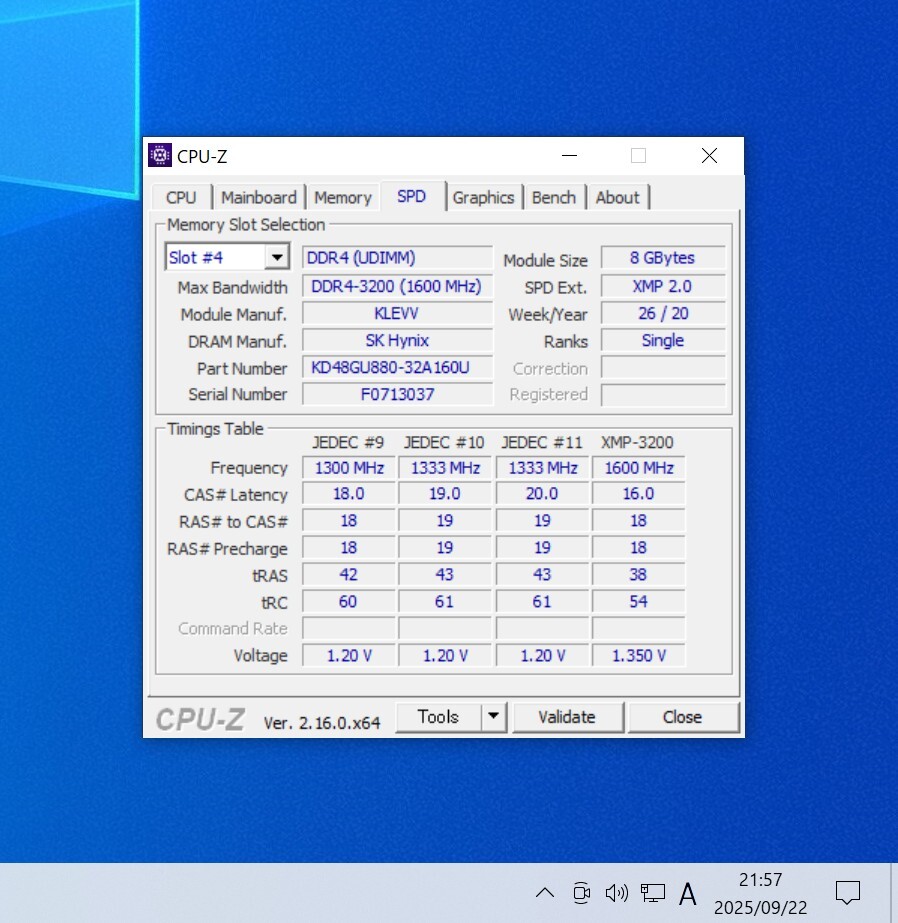Toggle the IME input mode 'A' indicator
The width and height of the screenshot is (898, 923).
pos(687,894)
